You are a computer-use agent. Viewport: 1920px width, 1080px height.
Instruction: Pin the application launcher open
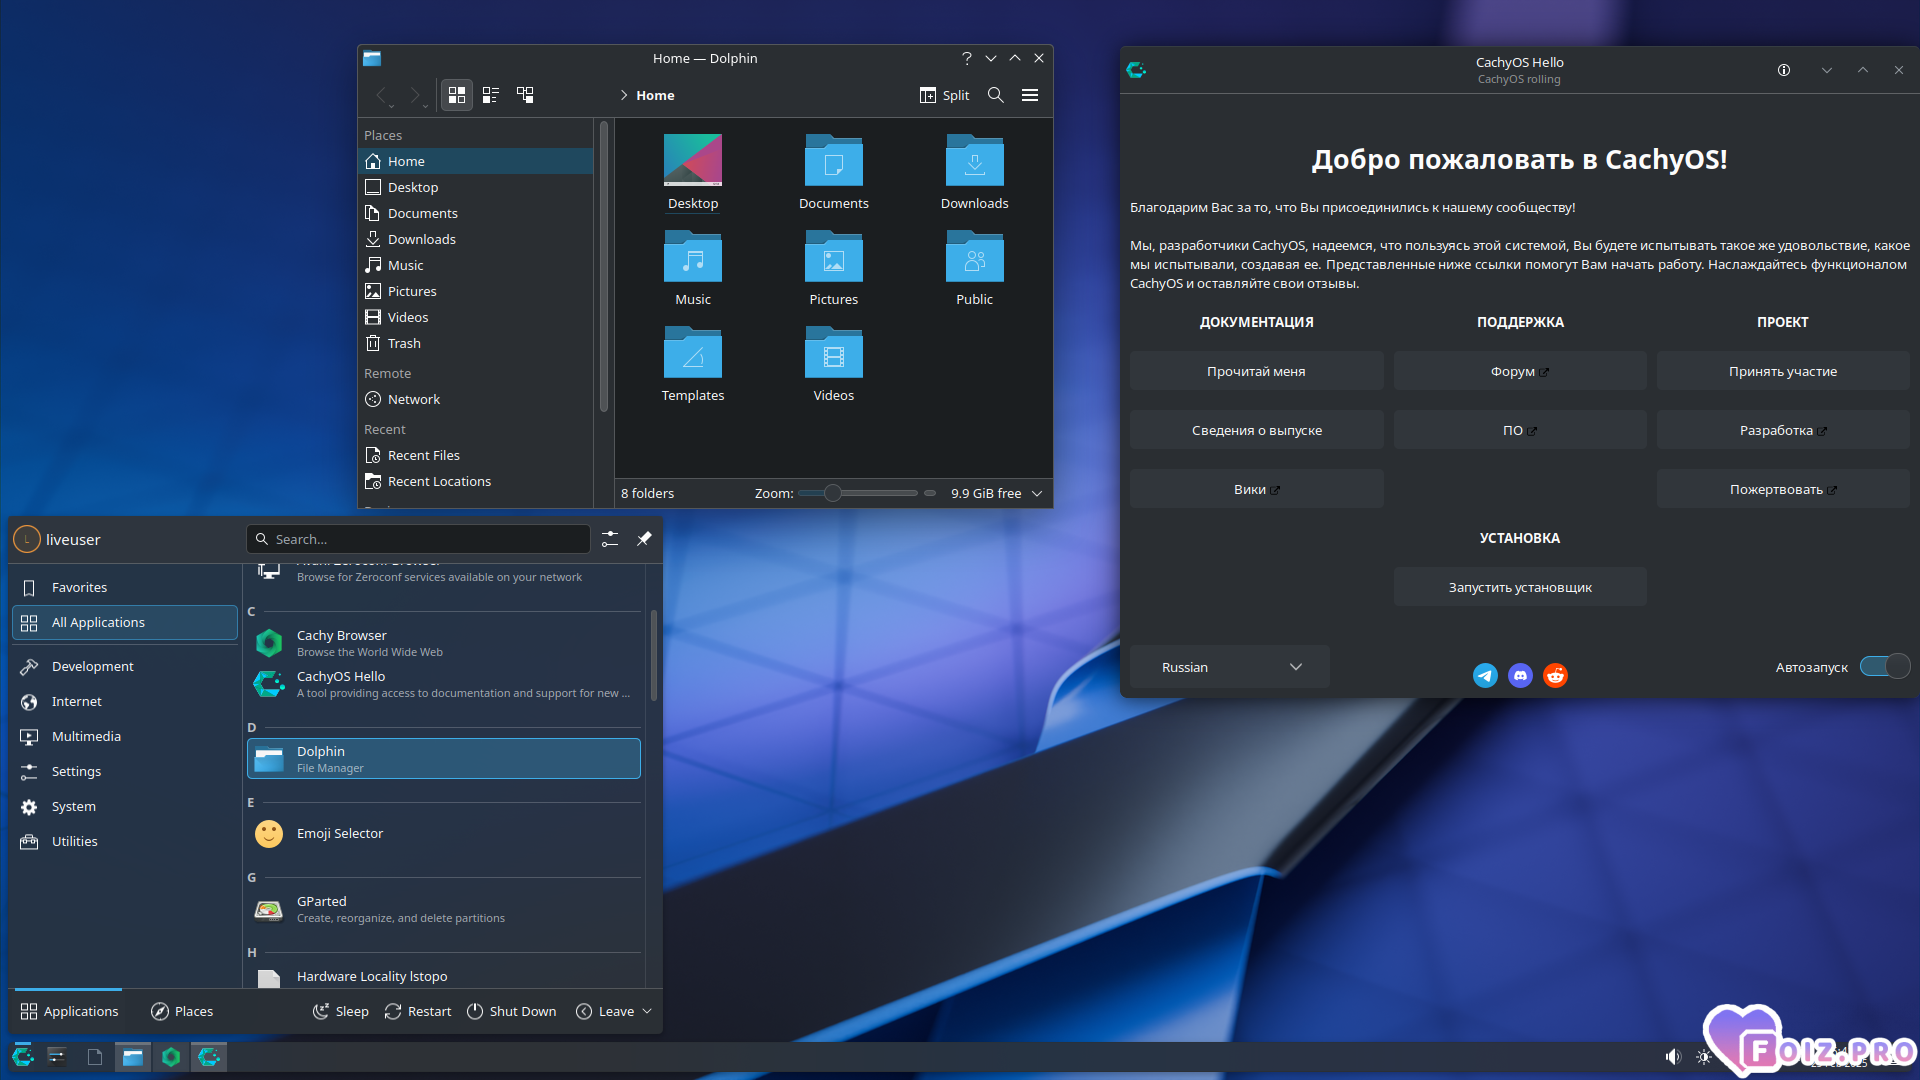tap(644, 539)
